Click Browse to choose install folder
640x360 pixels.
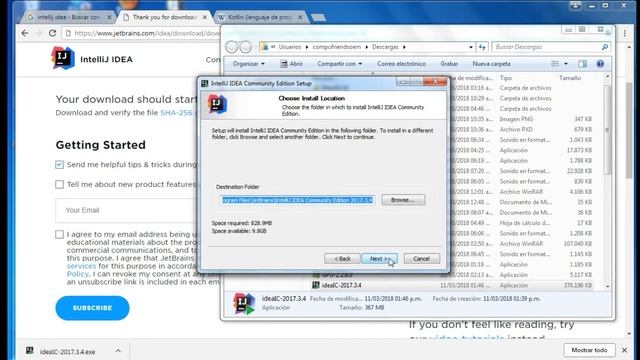coord(403,200)
